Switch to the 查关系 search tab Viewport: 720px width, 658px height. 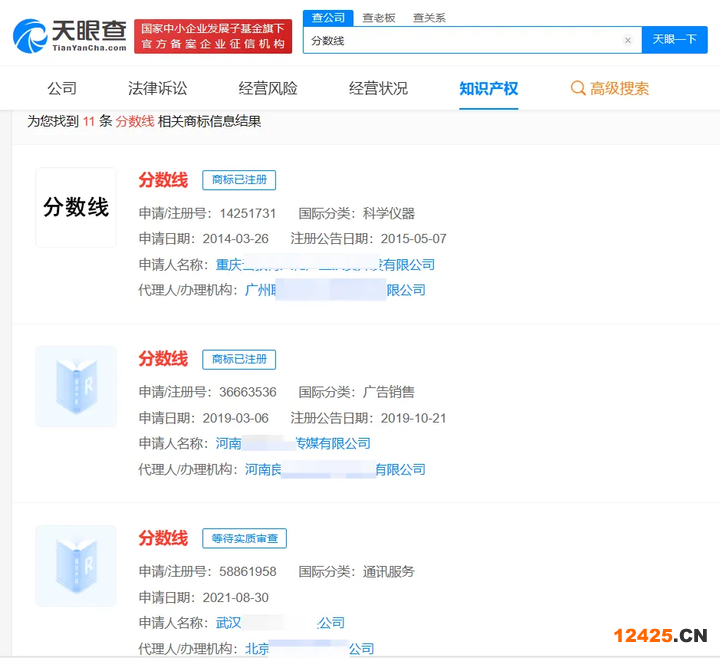(x=429, y=18)
